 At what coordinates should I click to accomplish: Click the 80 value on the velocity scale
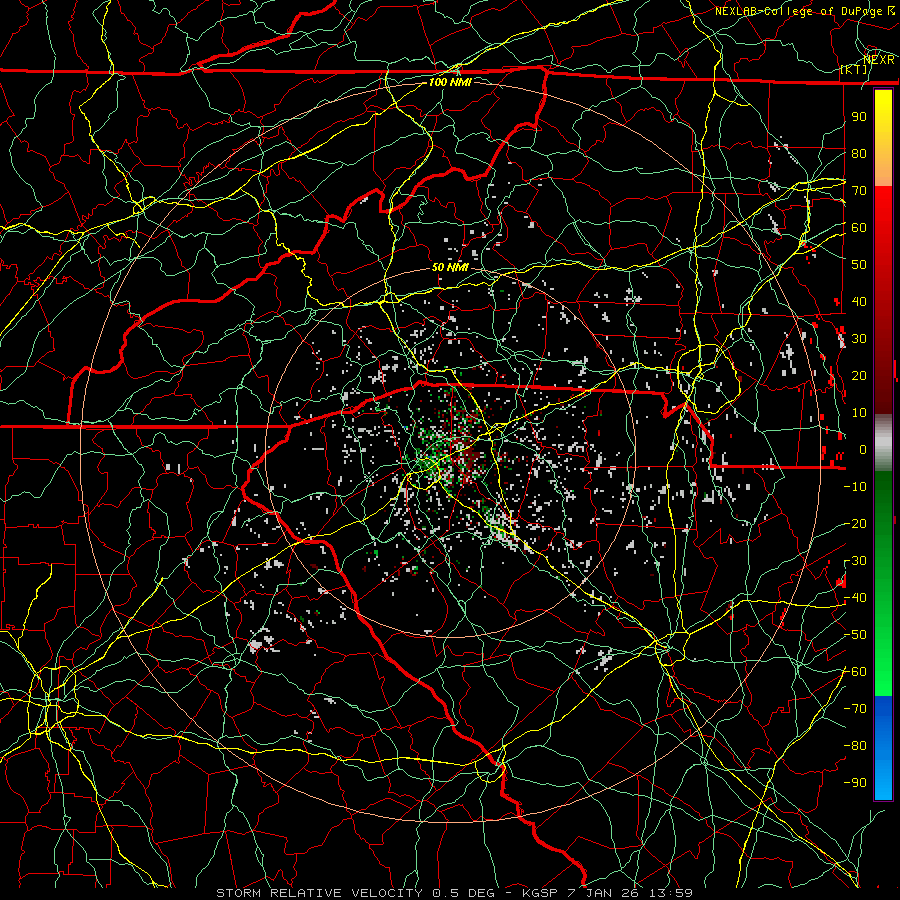click(x=859, y=153)
